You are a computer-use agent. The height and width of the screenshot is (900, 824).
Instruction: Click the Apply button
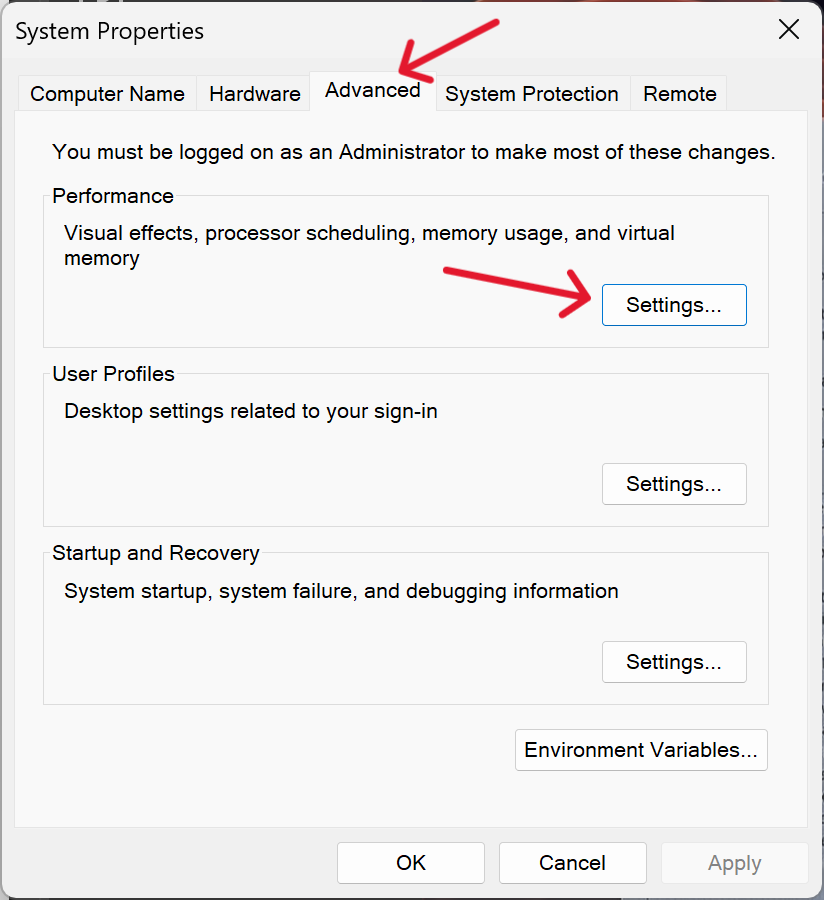(734, 863)
